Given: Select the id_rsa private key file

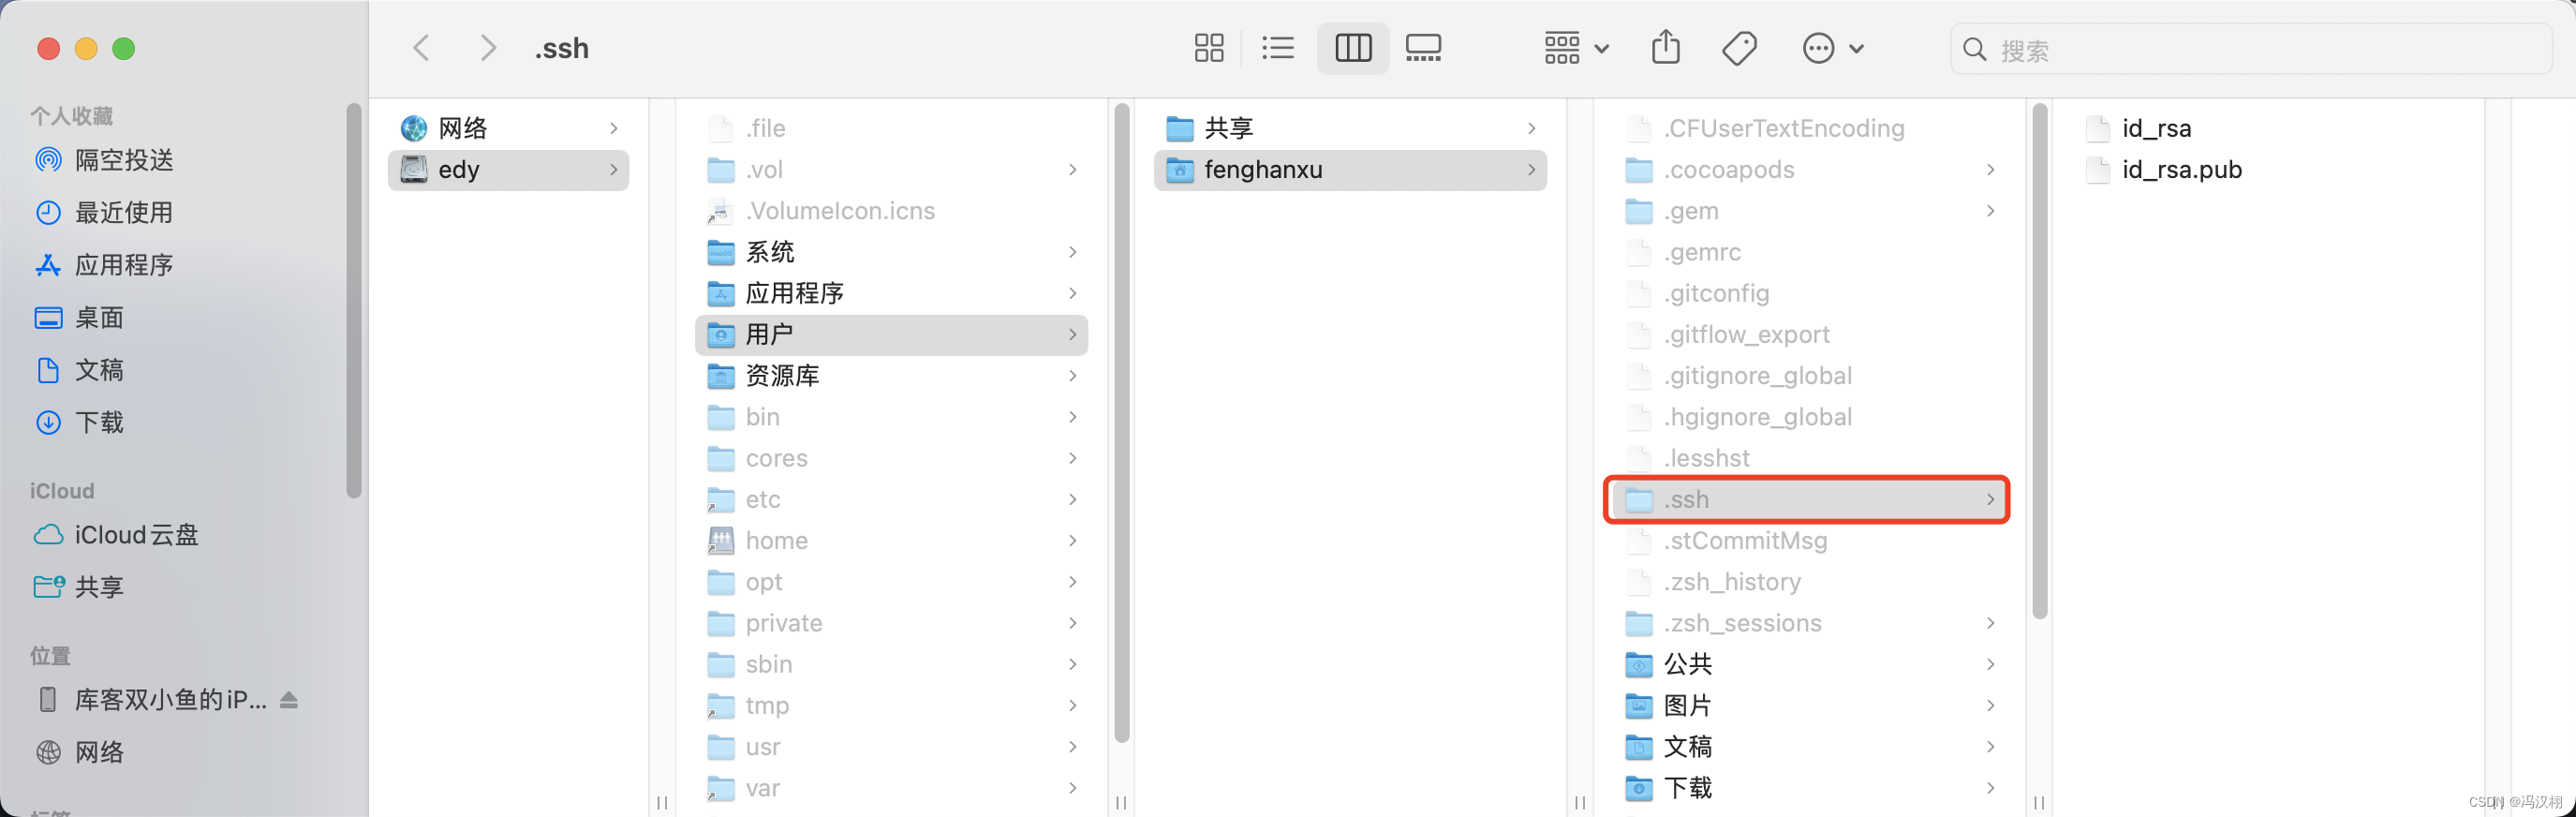Looking at the screenshot, I should coord(2268,128).
